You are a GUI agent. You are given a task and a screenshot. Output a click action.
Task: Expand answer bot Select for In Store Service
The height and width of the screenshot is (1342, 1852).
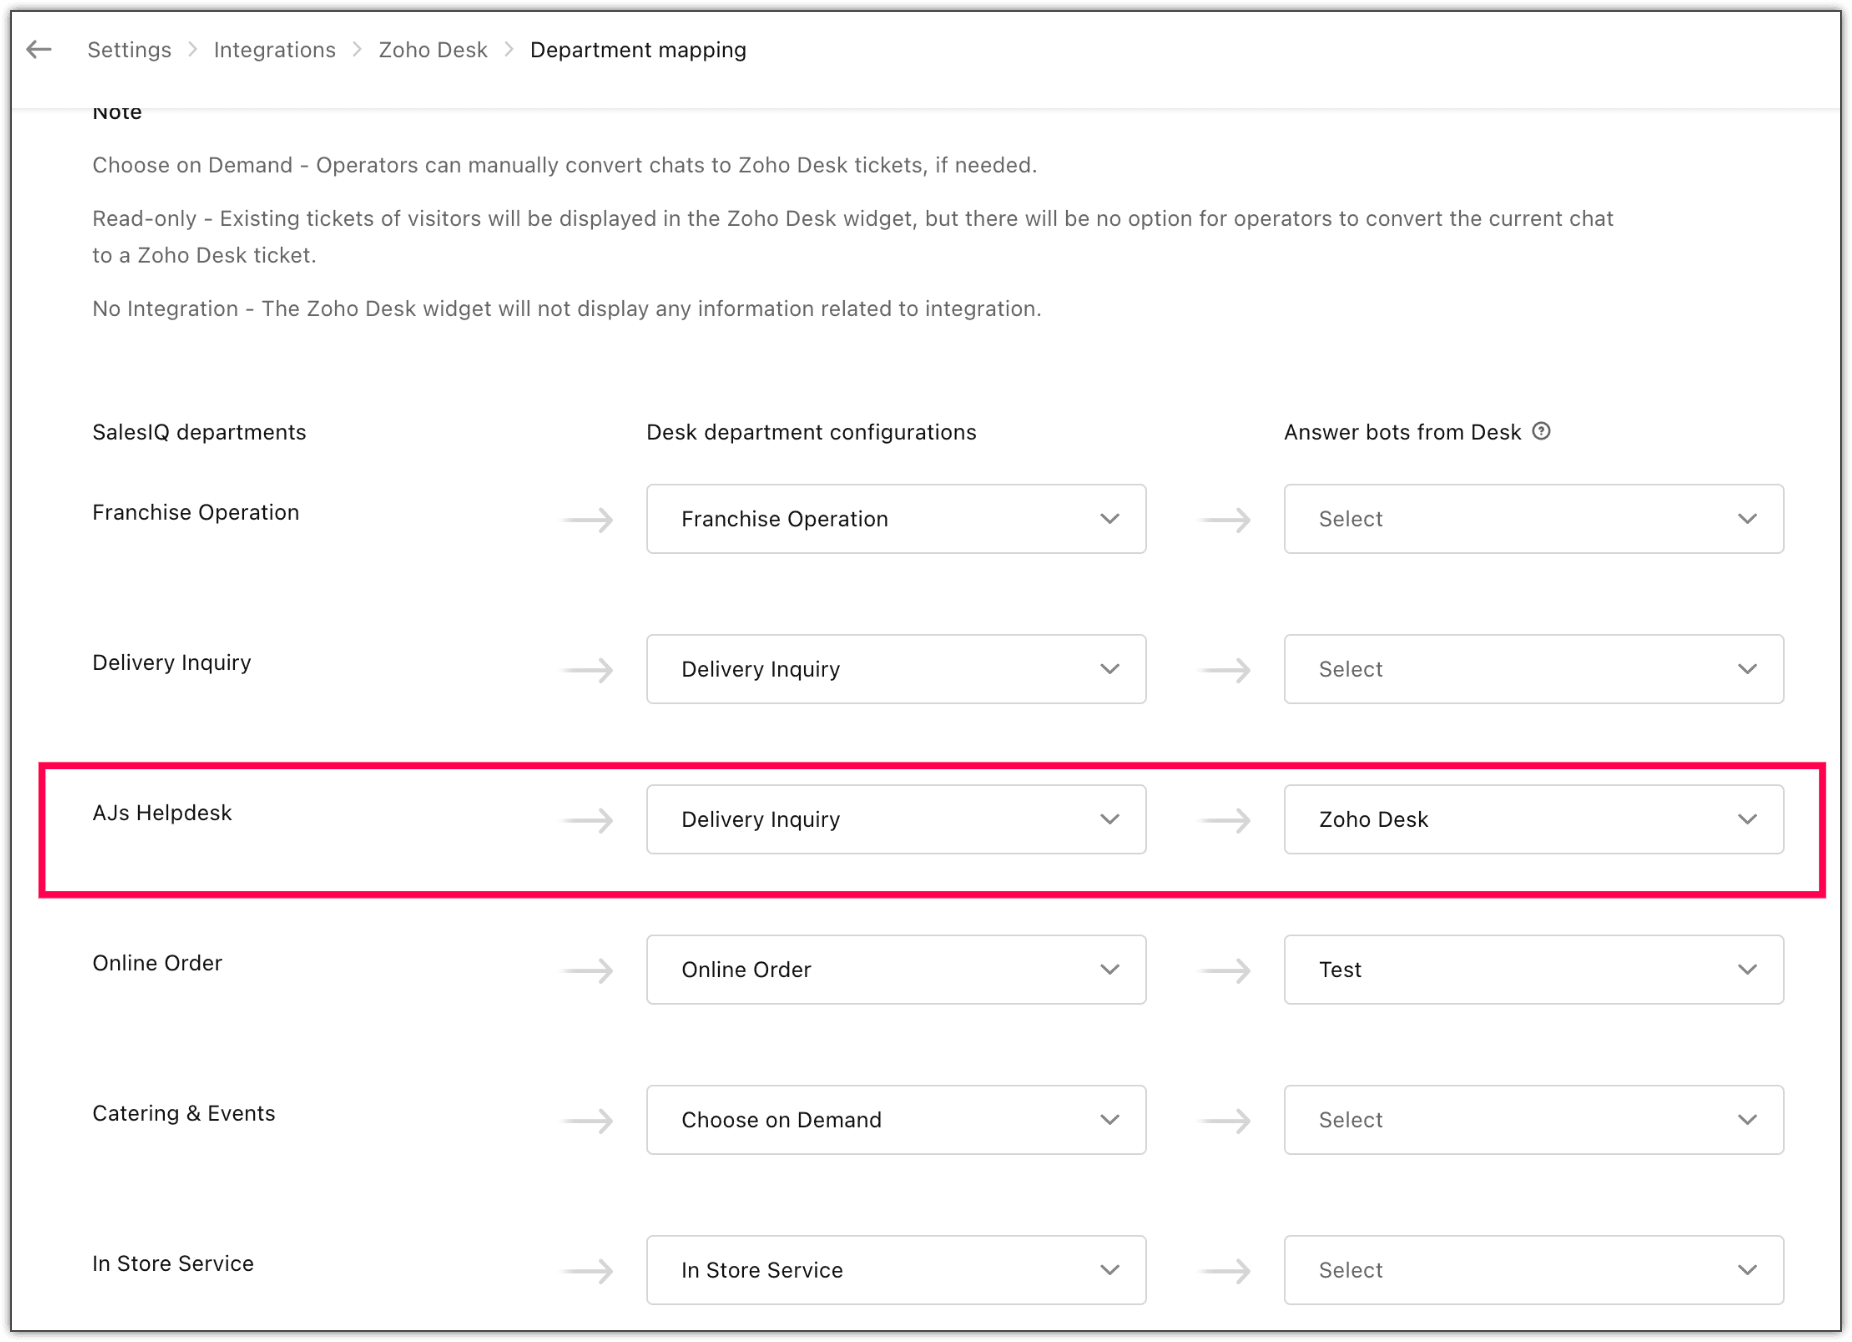[x=1533, y=1270]
